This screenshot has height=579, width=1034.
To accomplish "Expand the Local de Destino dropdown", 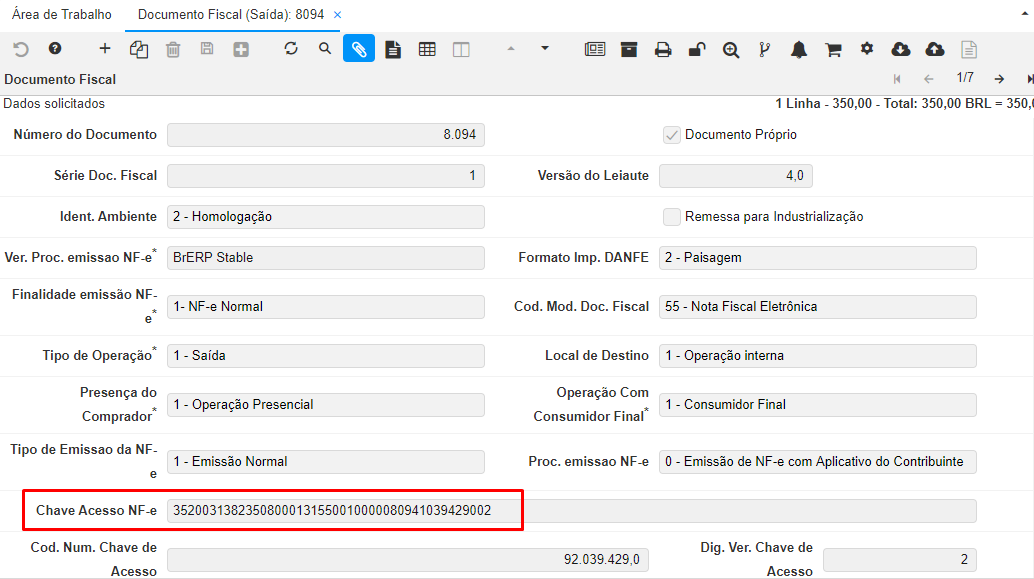I will tap(817, 356).
